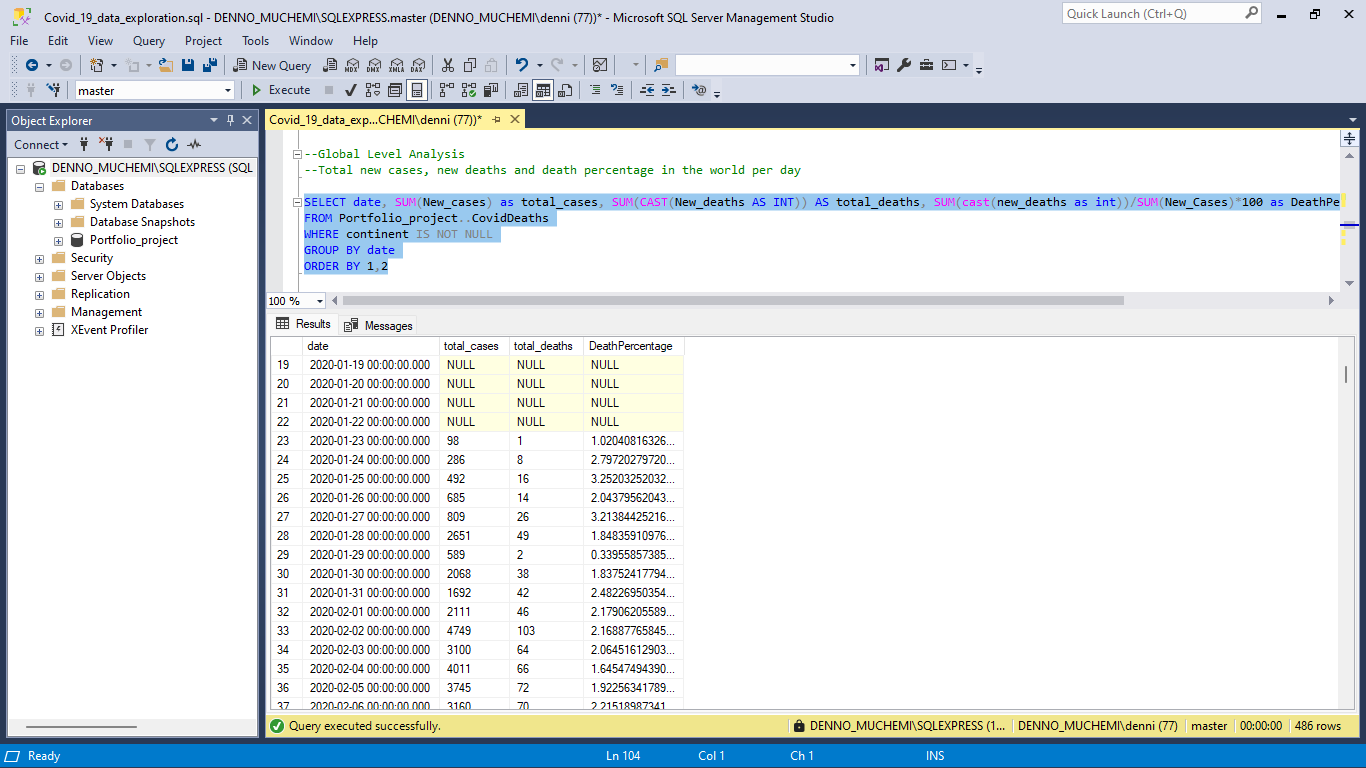
Task: Click the Navigate Backward arrow icon
Action: (x=31, y=65)
